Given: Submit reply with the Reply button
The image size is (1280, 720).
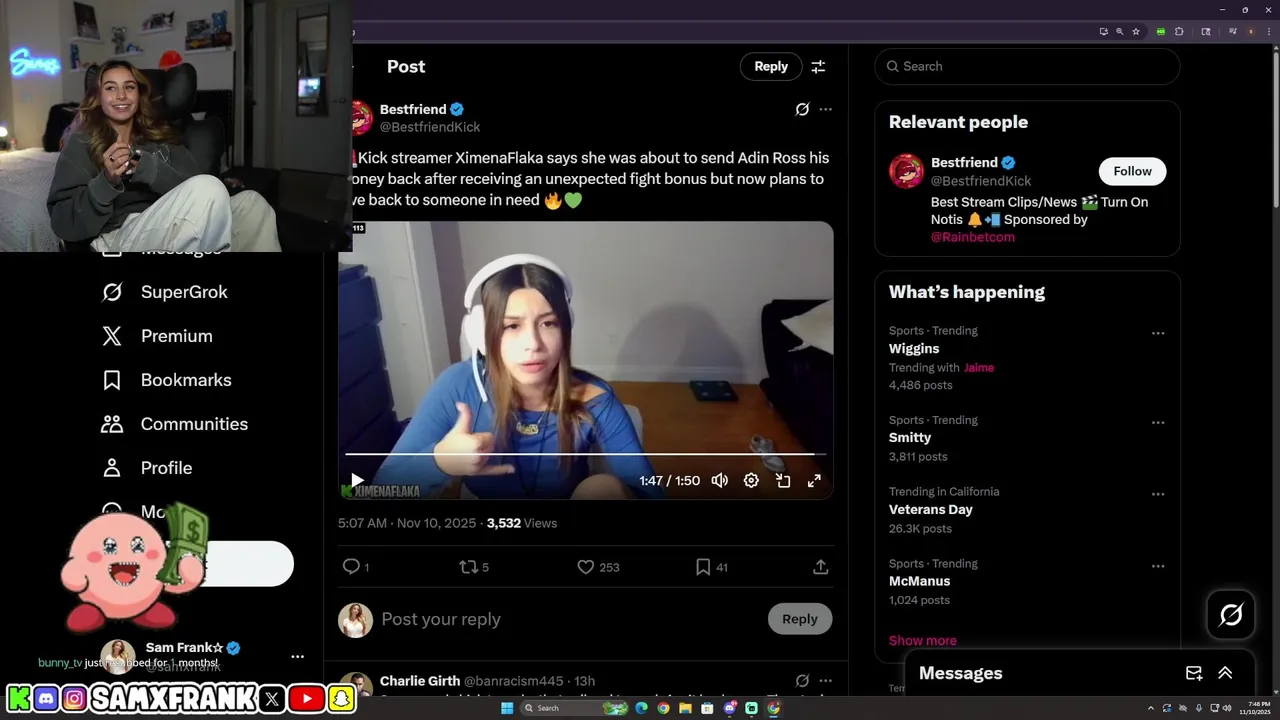Looking at the screenshot, I should tap(800, 619).
